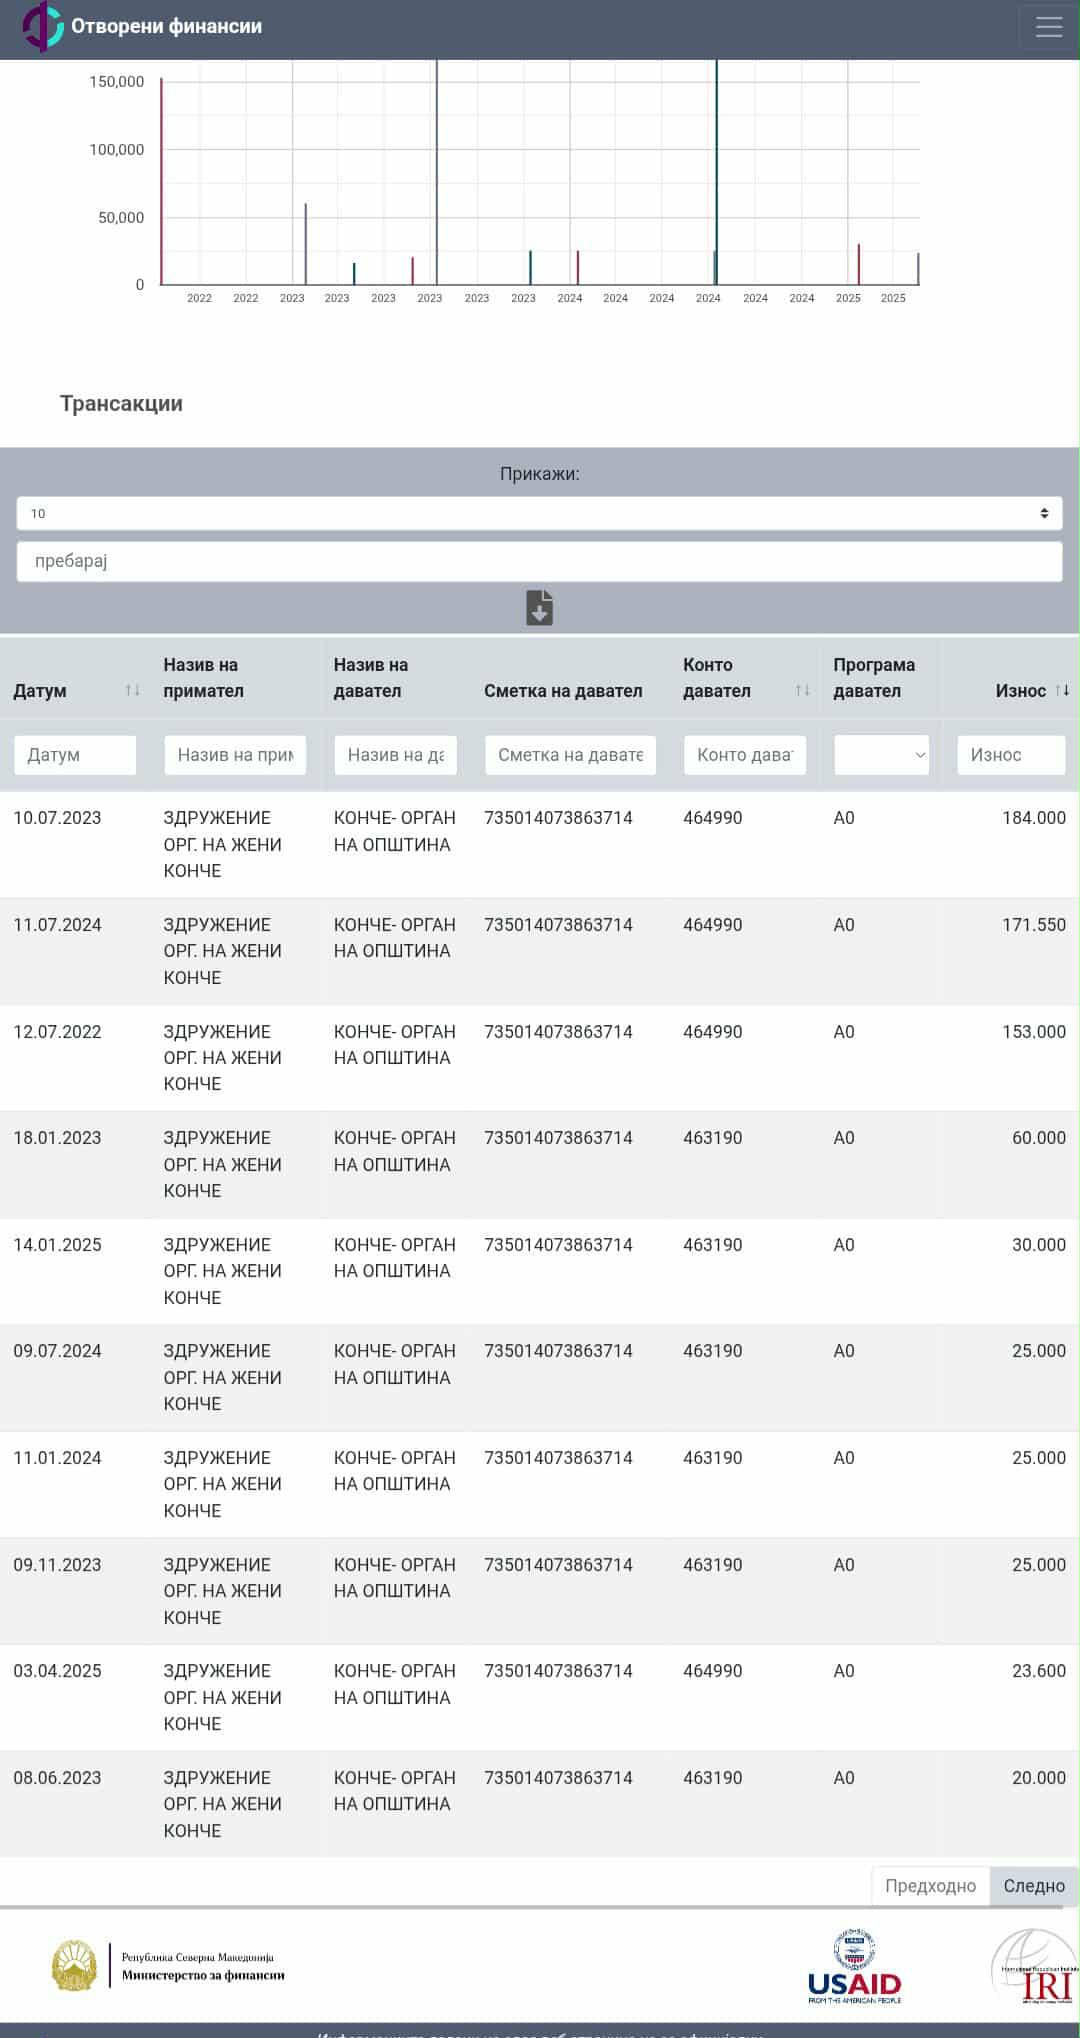The width and height of the screenshot is (1080, 2038).
Task: Sort the table by Датум column arrows
Action: pyautogui.click(x=132, y=691)
